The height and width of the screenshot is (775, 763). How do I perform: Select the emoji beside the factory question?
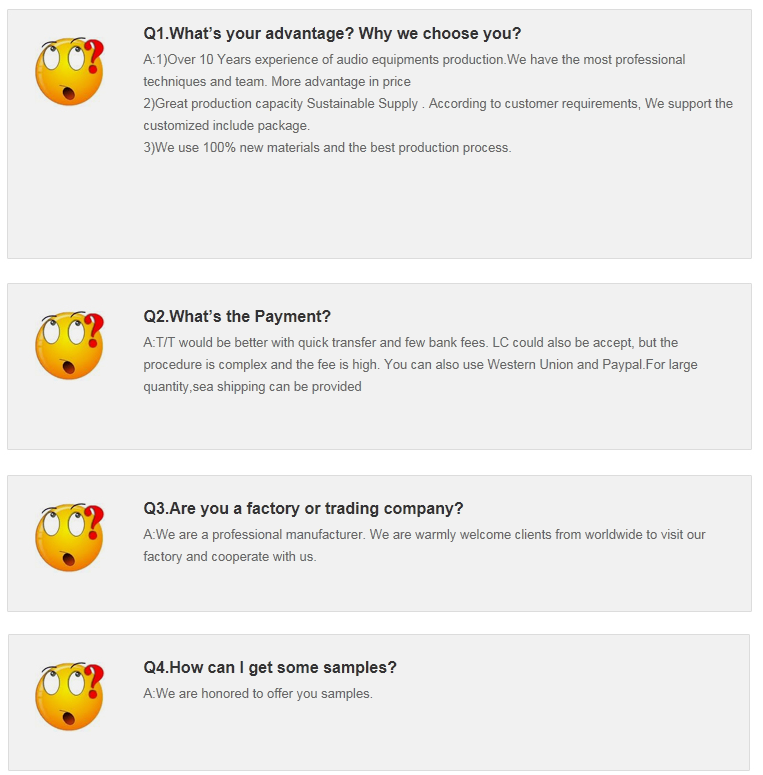[69, 537]
